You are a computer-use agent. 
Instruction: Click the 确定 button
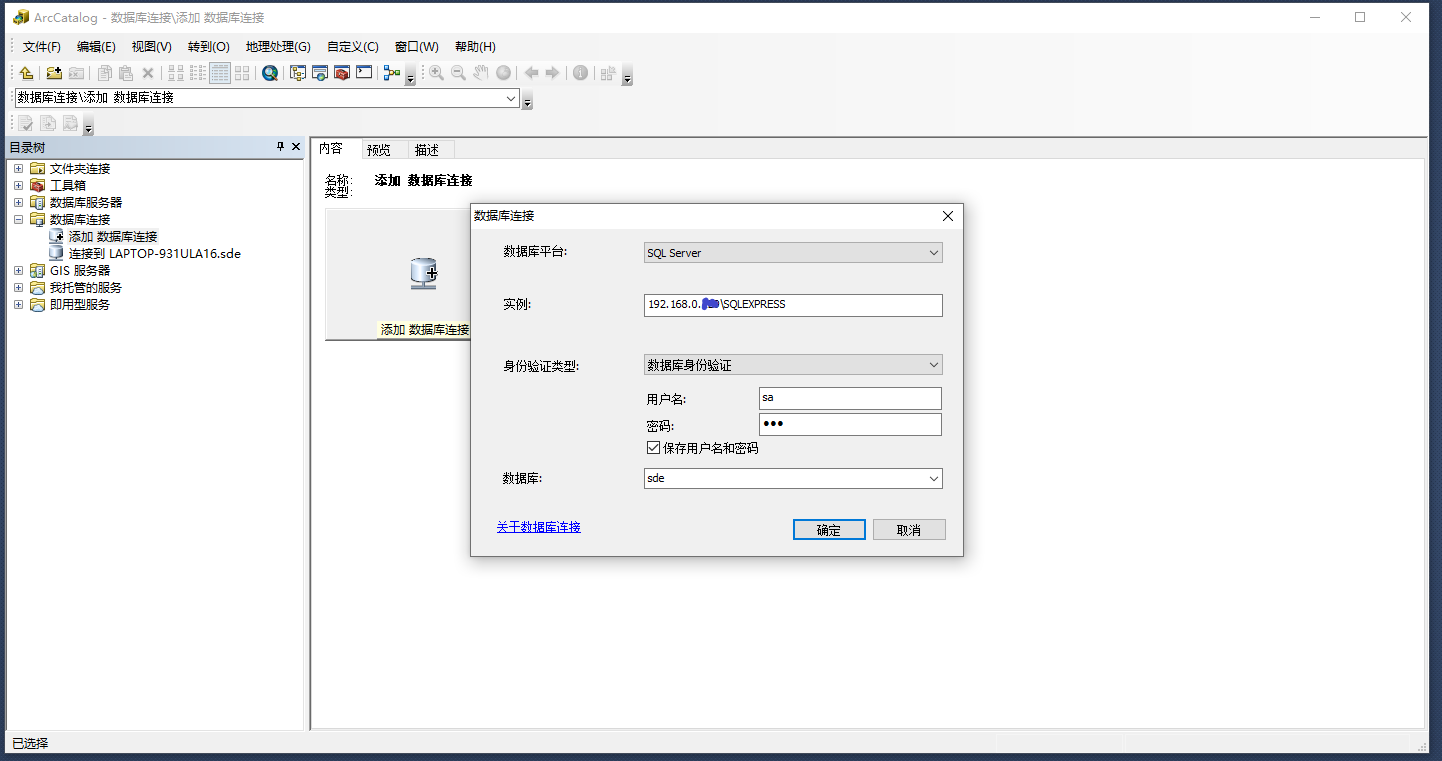click(828, 529)
